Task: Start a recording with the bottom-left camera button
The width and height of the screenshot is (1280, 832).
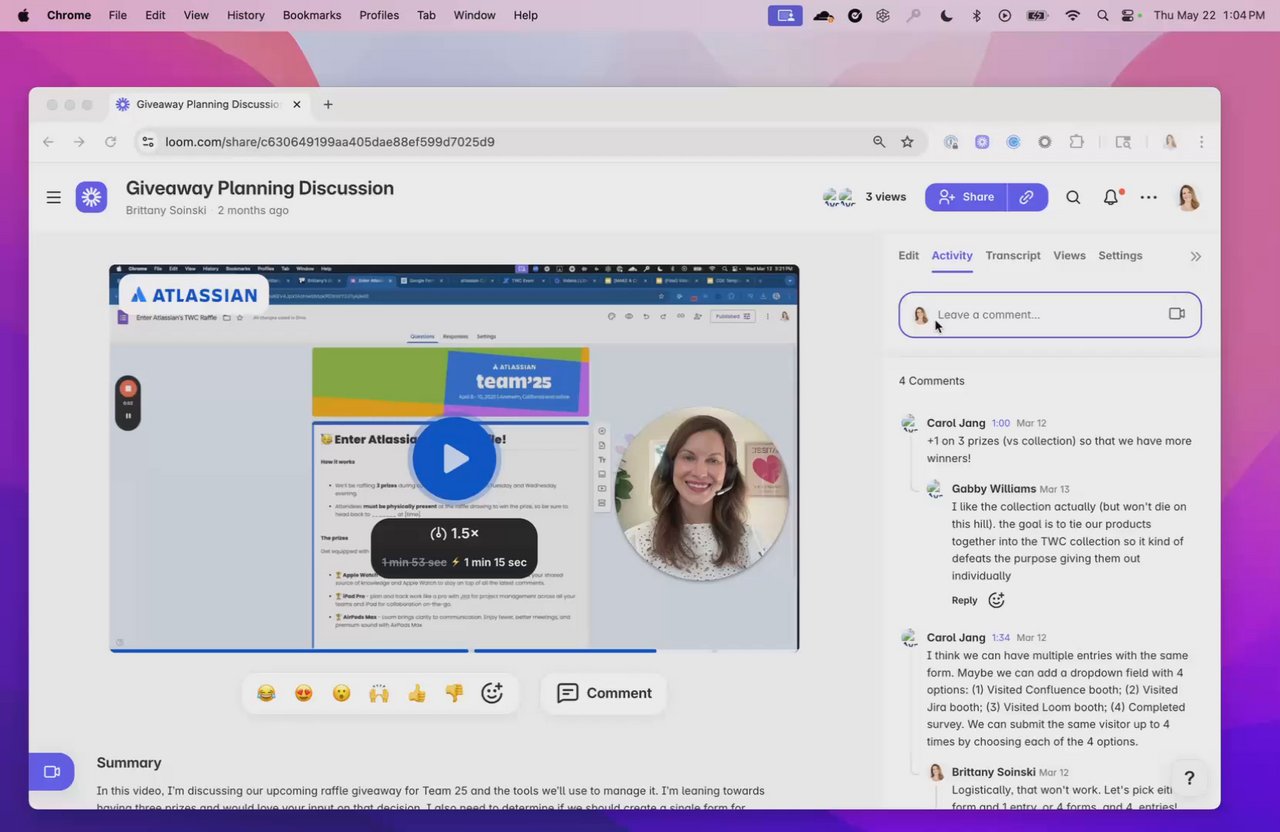Action: [52, 772]
